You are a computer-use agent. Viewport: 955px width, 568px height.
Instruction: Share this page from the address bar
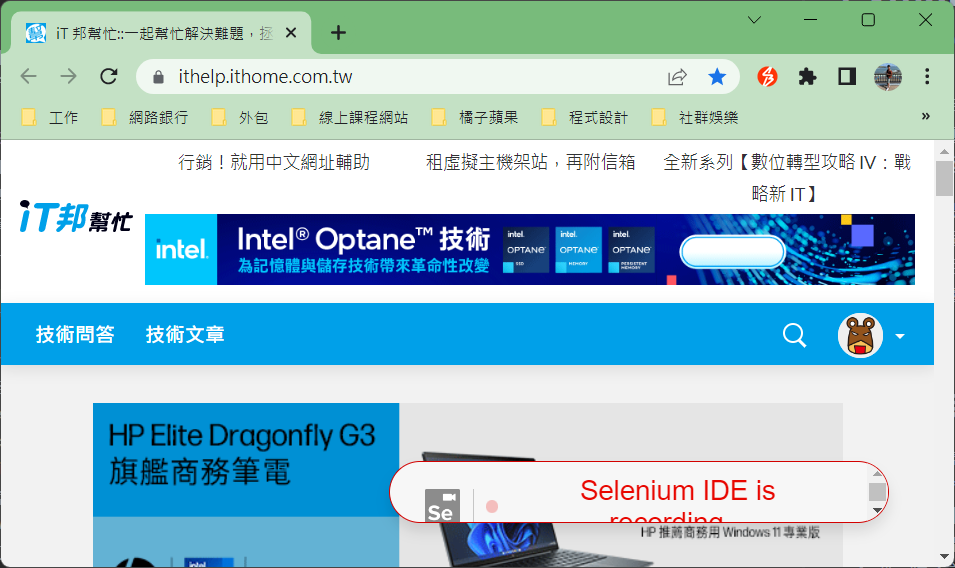677,77
